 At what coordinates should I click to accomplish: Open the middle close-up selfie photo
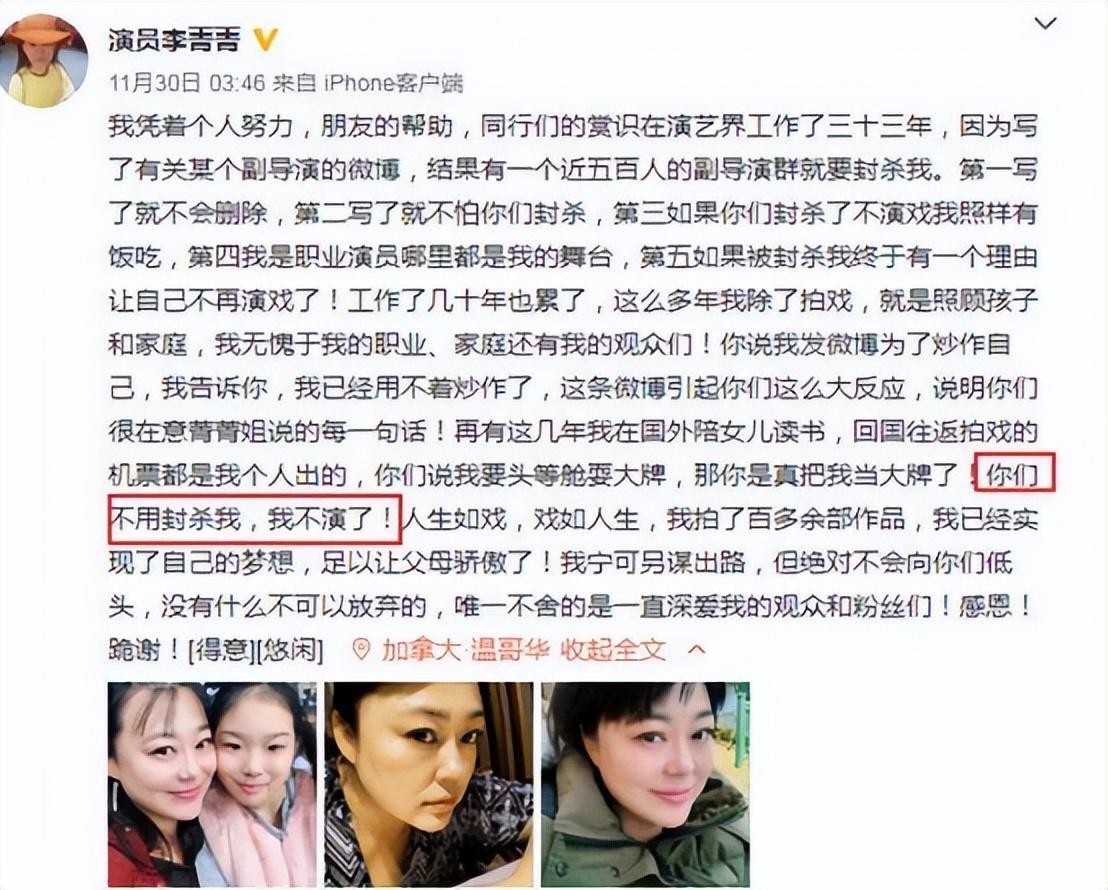tap(429, 785)
